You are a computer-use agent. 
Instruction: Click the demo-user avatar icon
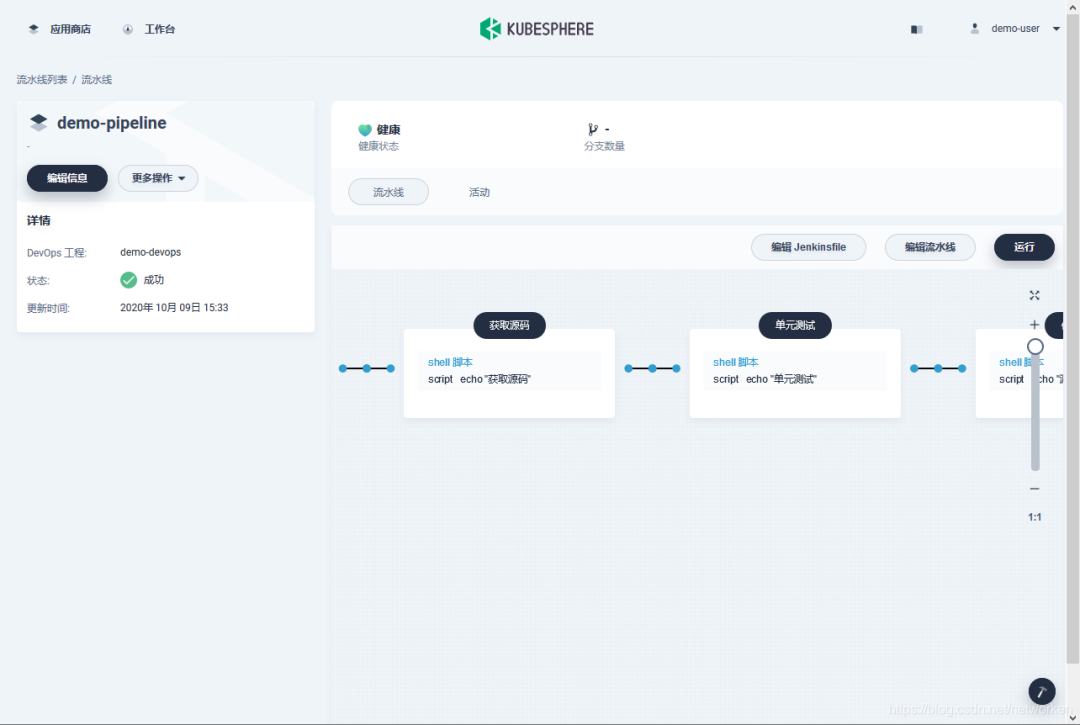974,28
